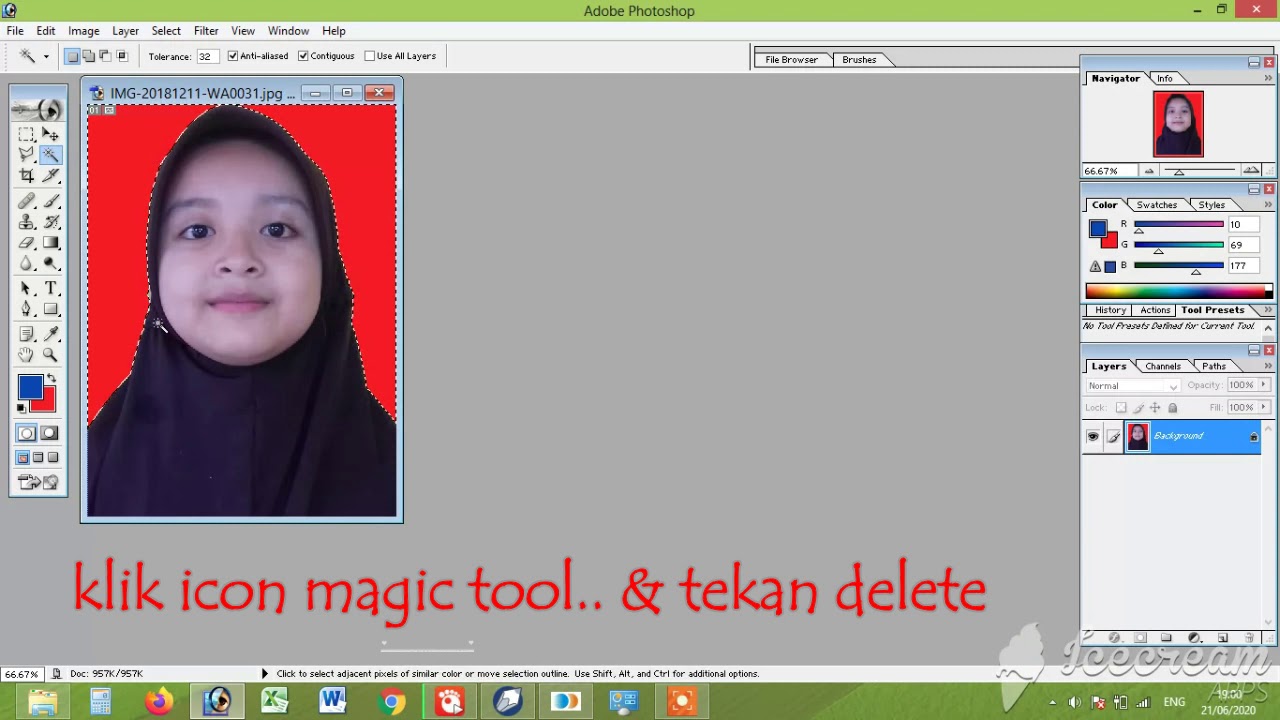This screenshot has width=1280, height=720.
Task: Toggle the Anti-aliased checkbox
Action: pos(233,56)
